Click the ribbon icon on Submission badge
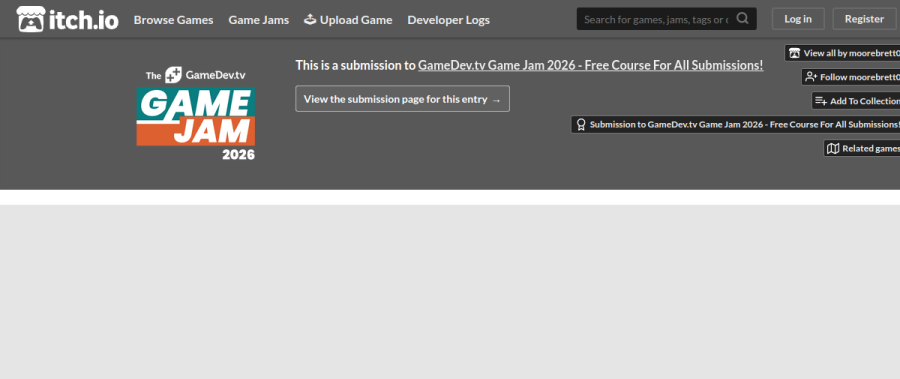 pyautogui.click(x=581, y=125)
